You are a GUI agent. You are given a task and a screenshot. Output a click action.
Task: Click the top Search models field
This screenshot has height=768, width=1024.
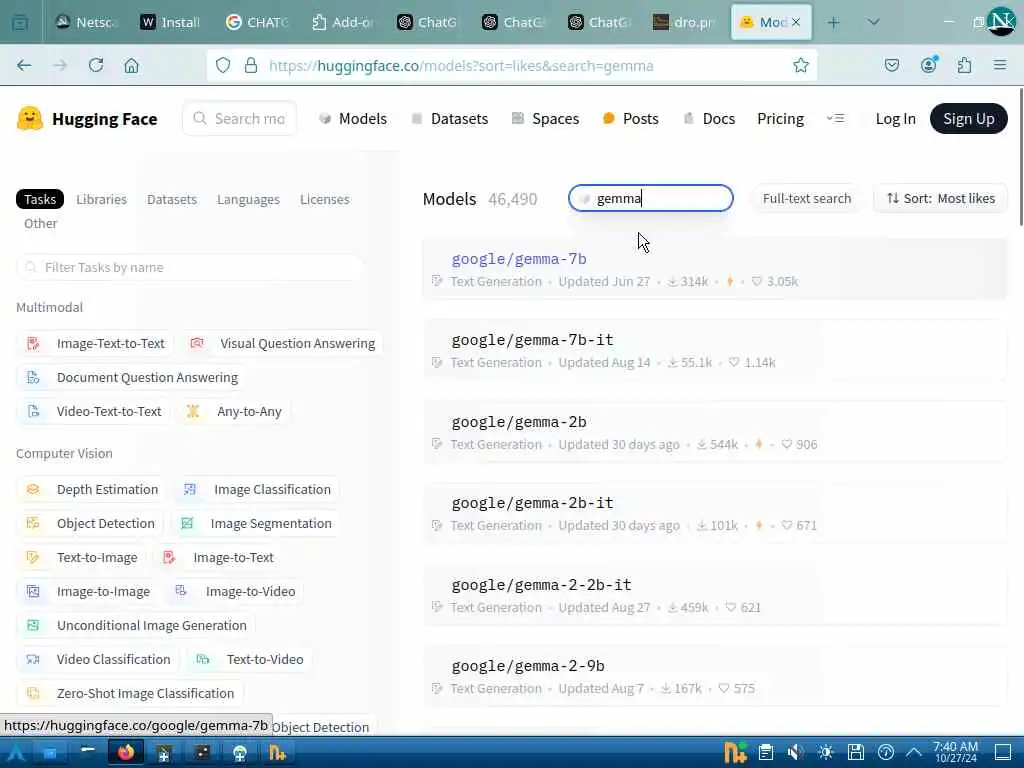point(239,119)
